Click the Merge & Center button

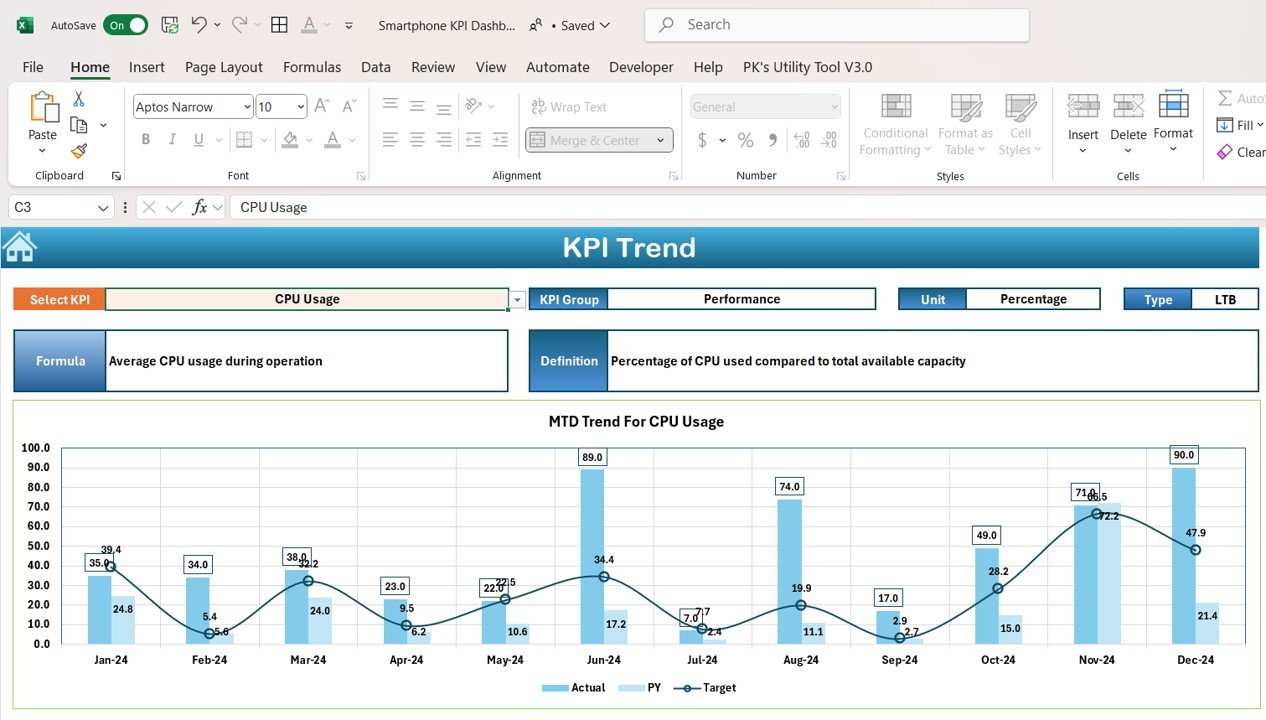tap(599, 140)
